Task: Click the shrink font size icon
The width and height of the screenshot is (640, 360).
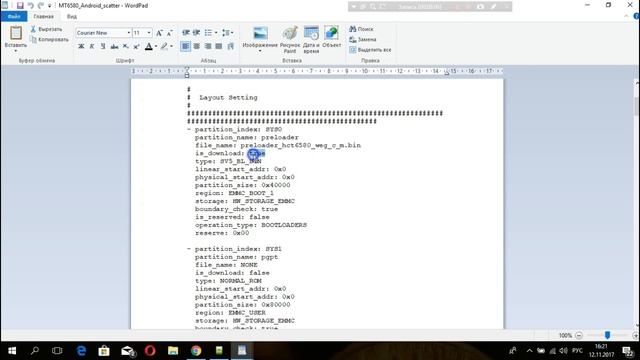Action: (170, 33)
